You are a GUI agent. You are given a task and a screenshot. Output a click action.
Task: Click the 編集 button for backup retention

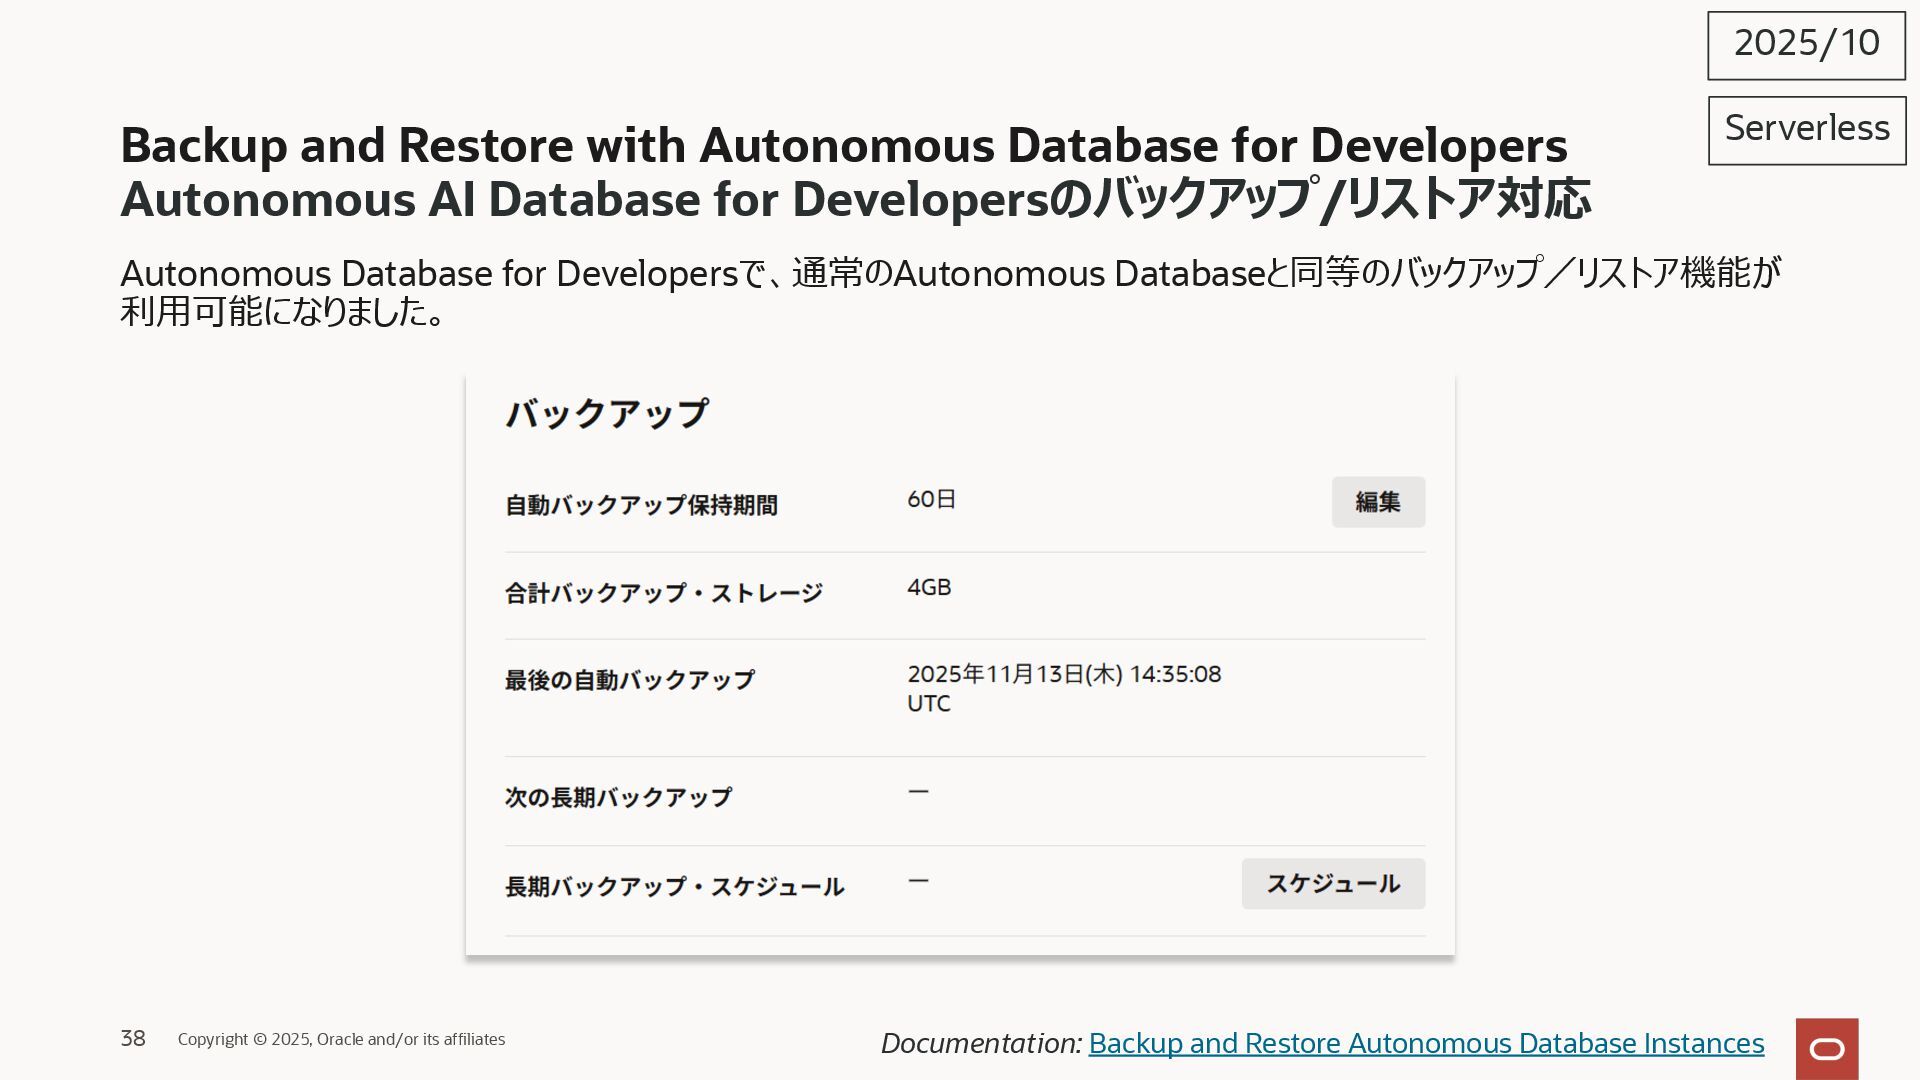[1377, 502]
